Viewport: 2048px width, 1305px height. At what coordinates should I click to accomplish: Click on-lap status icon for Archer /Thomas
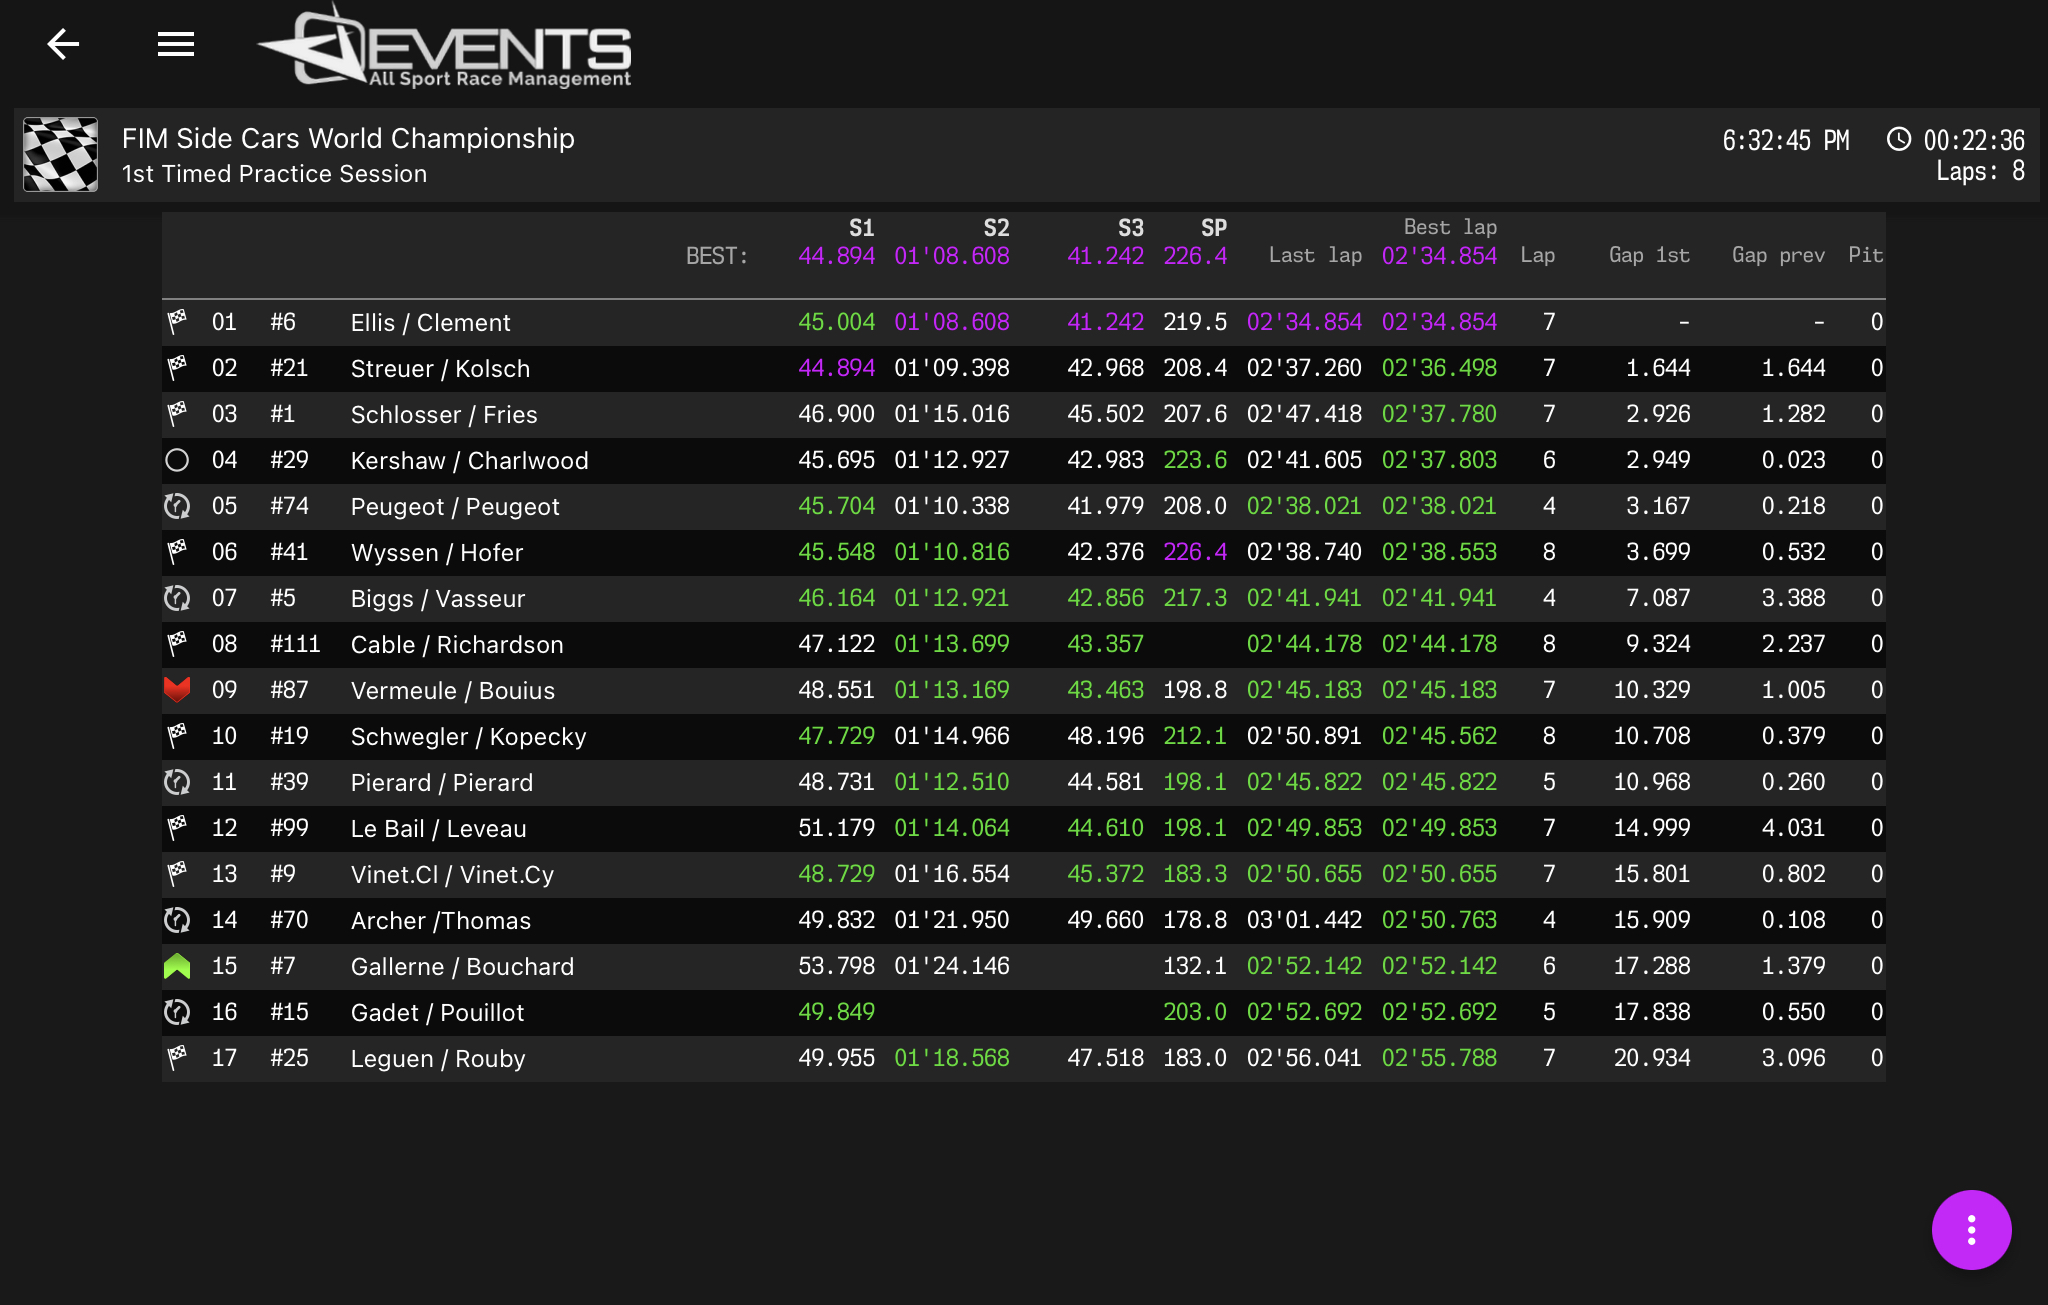(x=177, y=920)
